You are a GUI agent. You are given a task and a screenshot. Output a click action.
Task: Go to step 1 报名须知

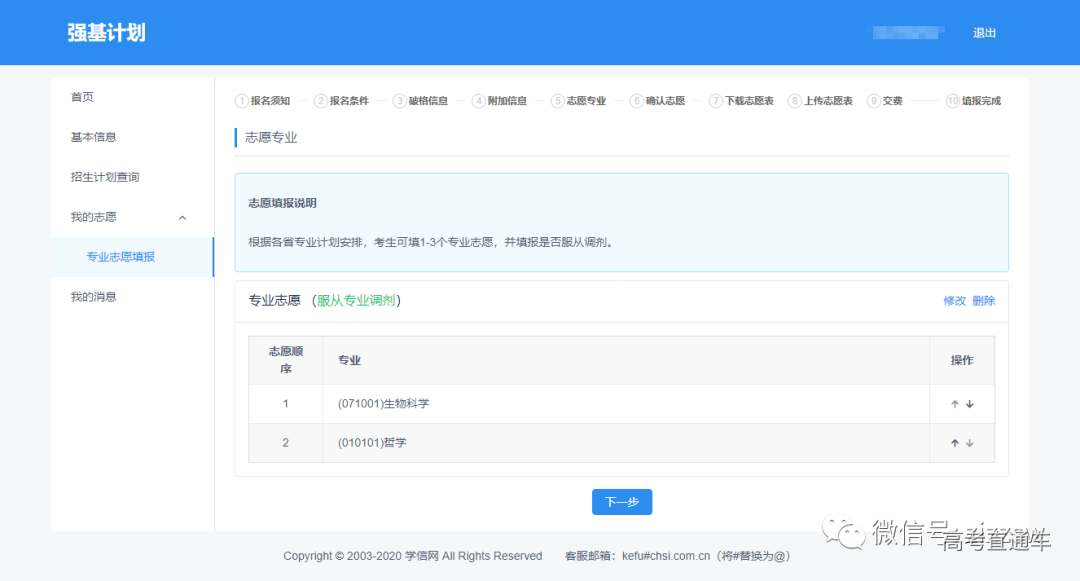pyautogui.click(x=262, y=101)
